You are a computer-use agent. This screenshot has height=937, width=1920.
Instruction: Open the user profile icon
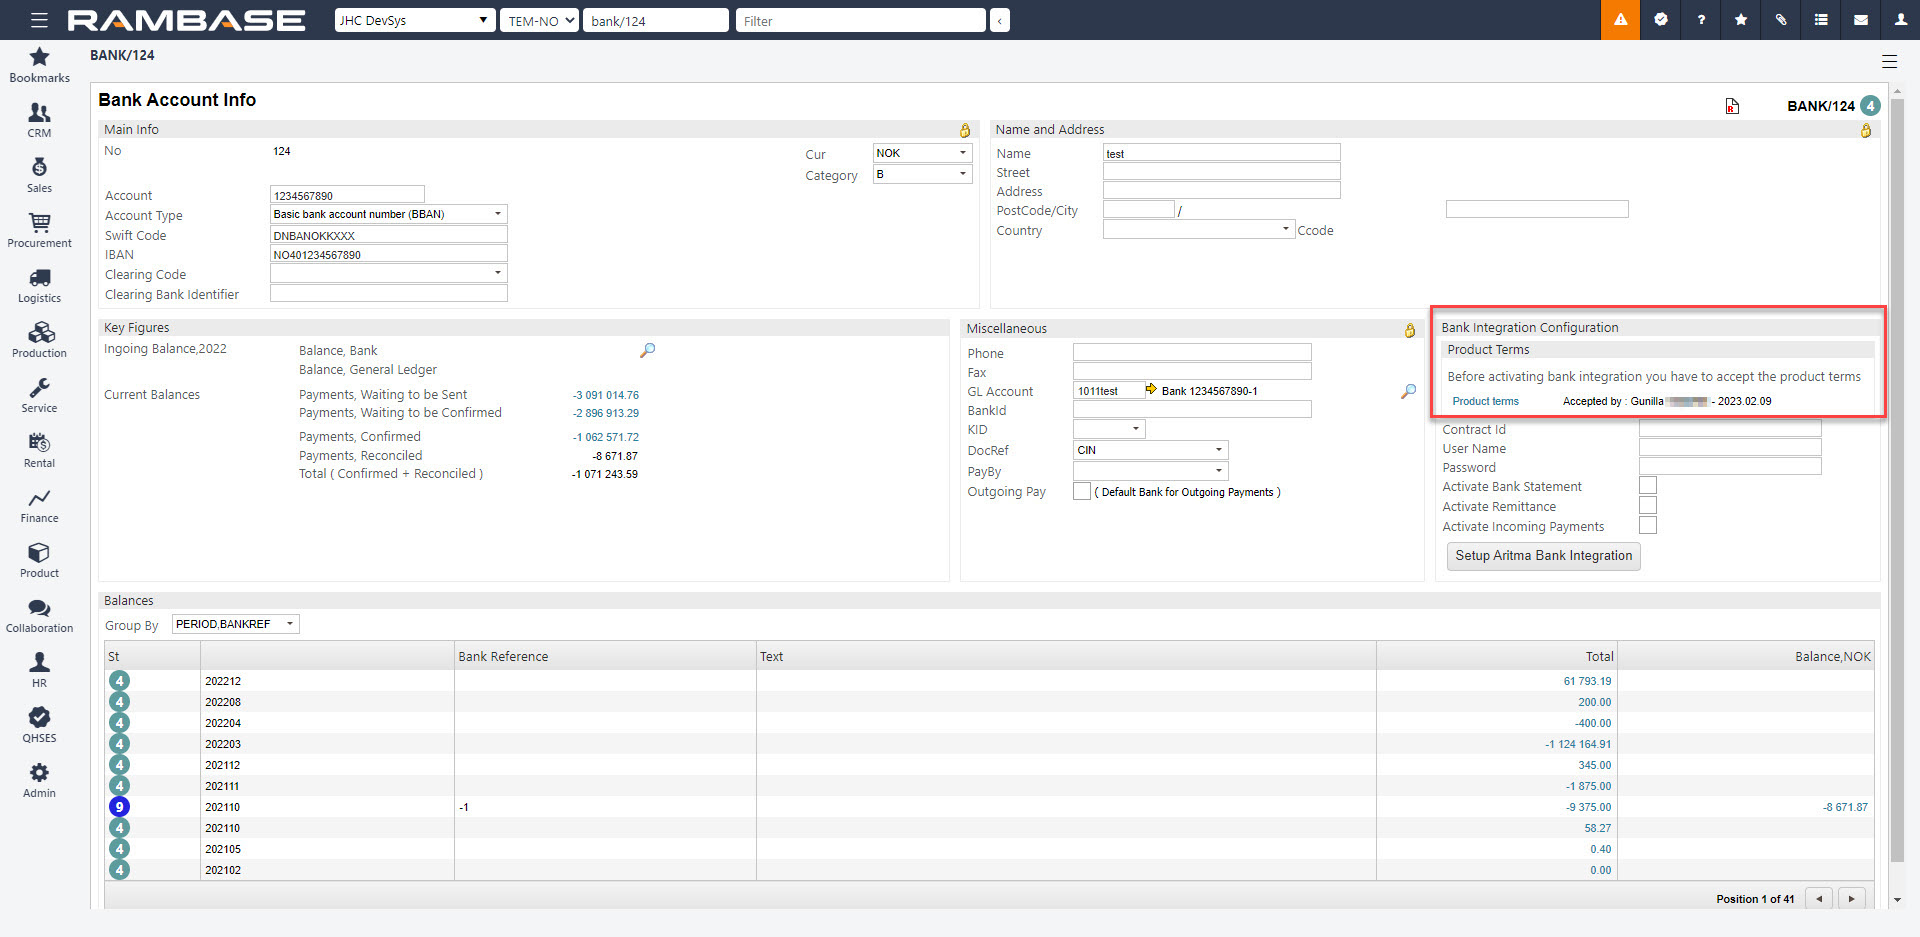coord(1900,20)
